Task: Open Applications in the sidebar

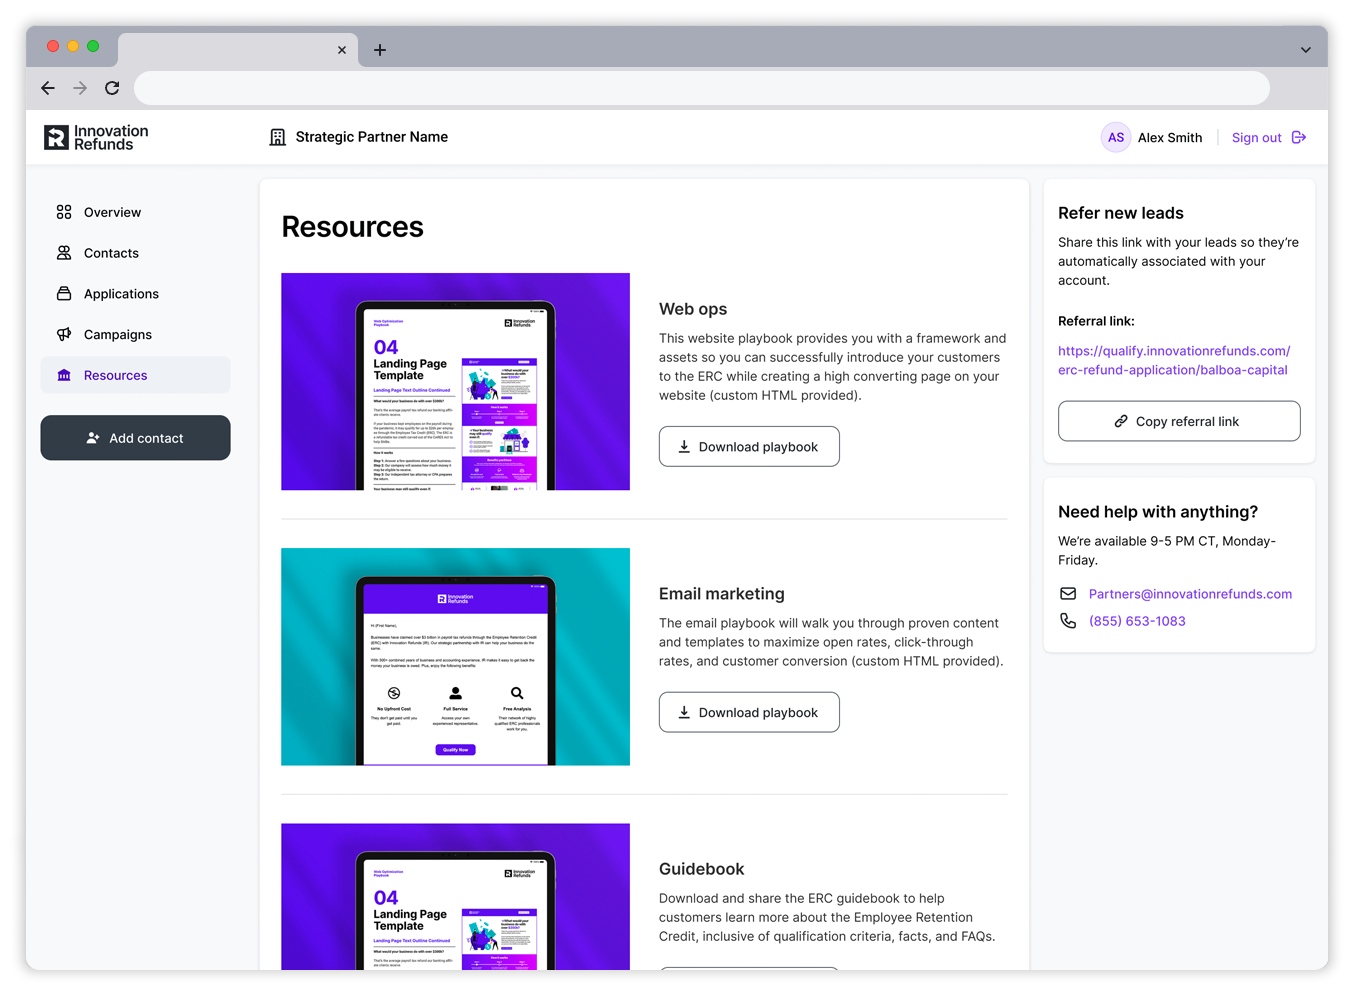Action: click(x=121, y=294)
